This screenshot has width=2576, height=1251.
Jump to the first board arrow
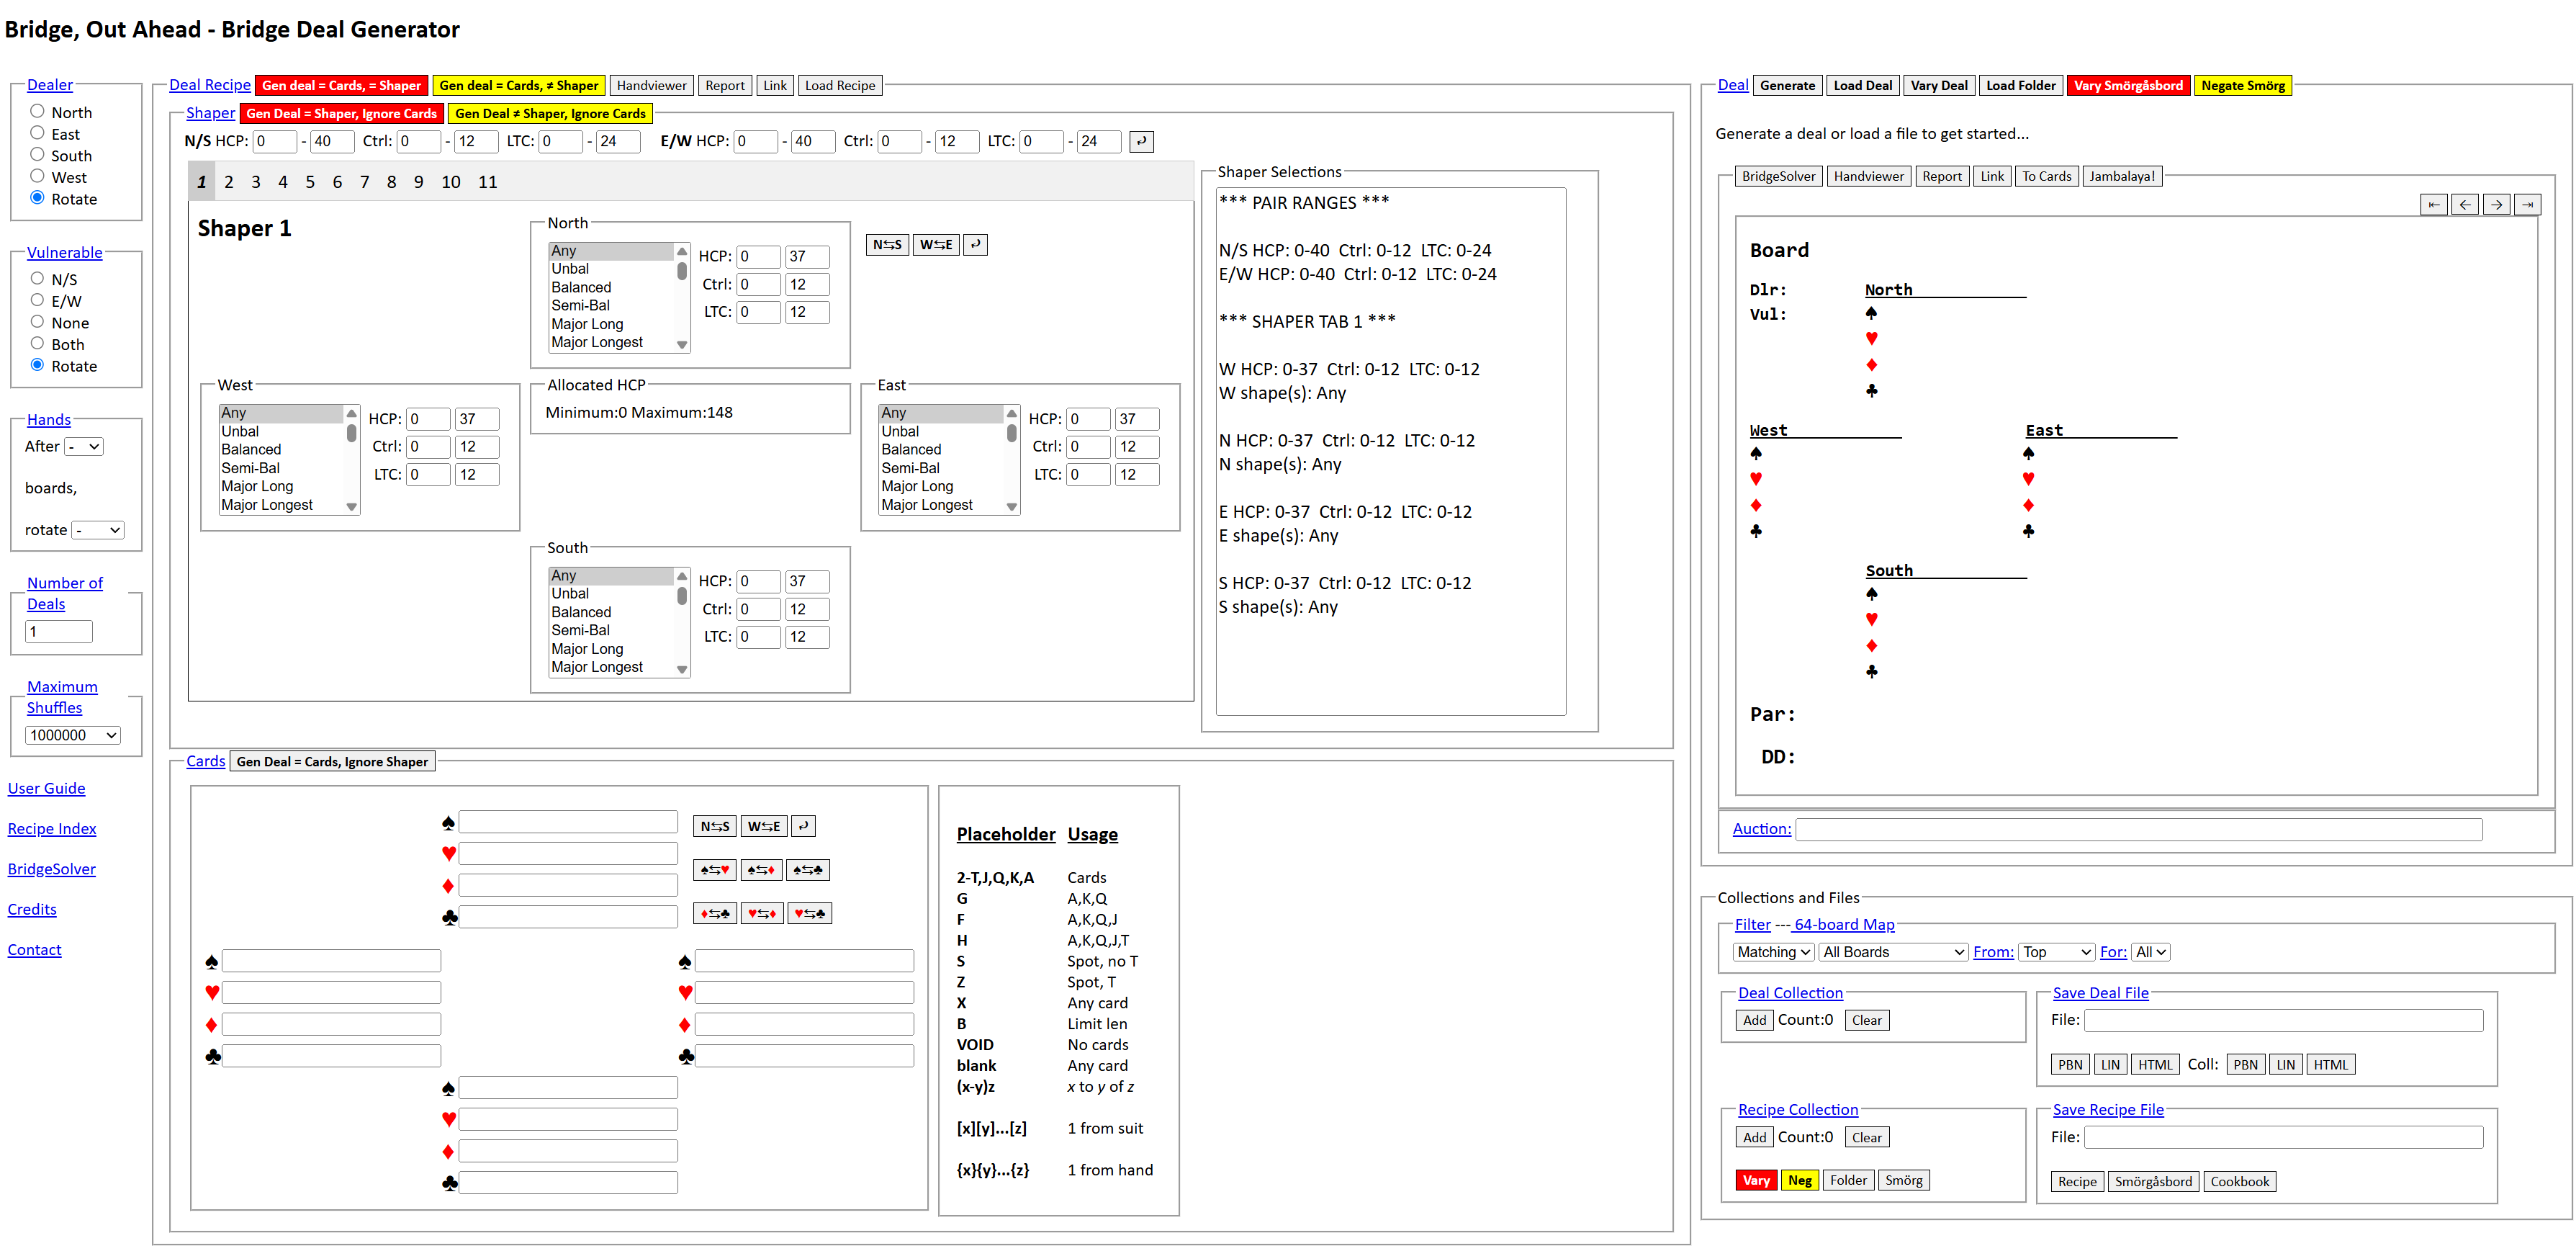click(x=2433, y=205)
